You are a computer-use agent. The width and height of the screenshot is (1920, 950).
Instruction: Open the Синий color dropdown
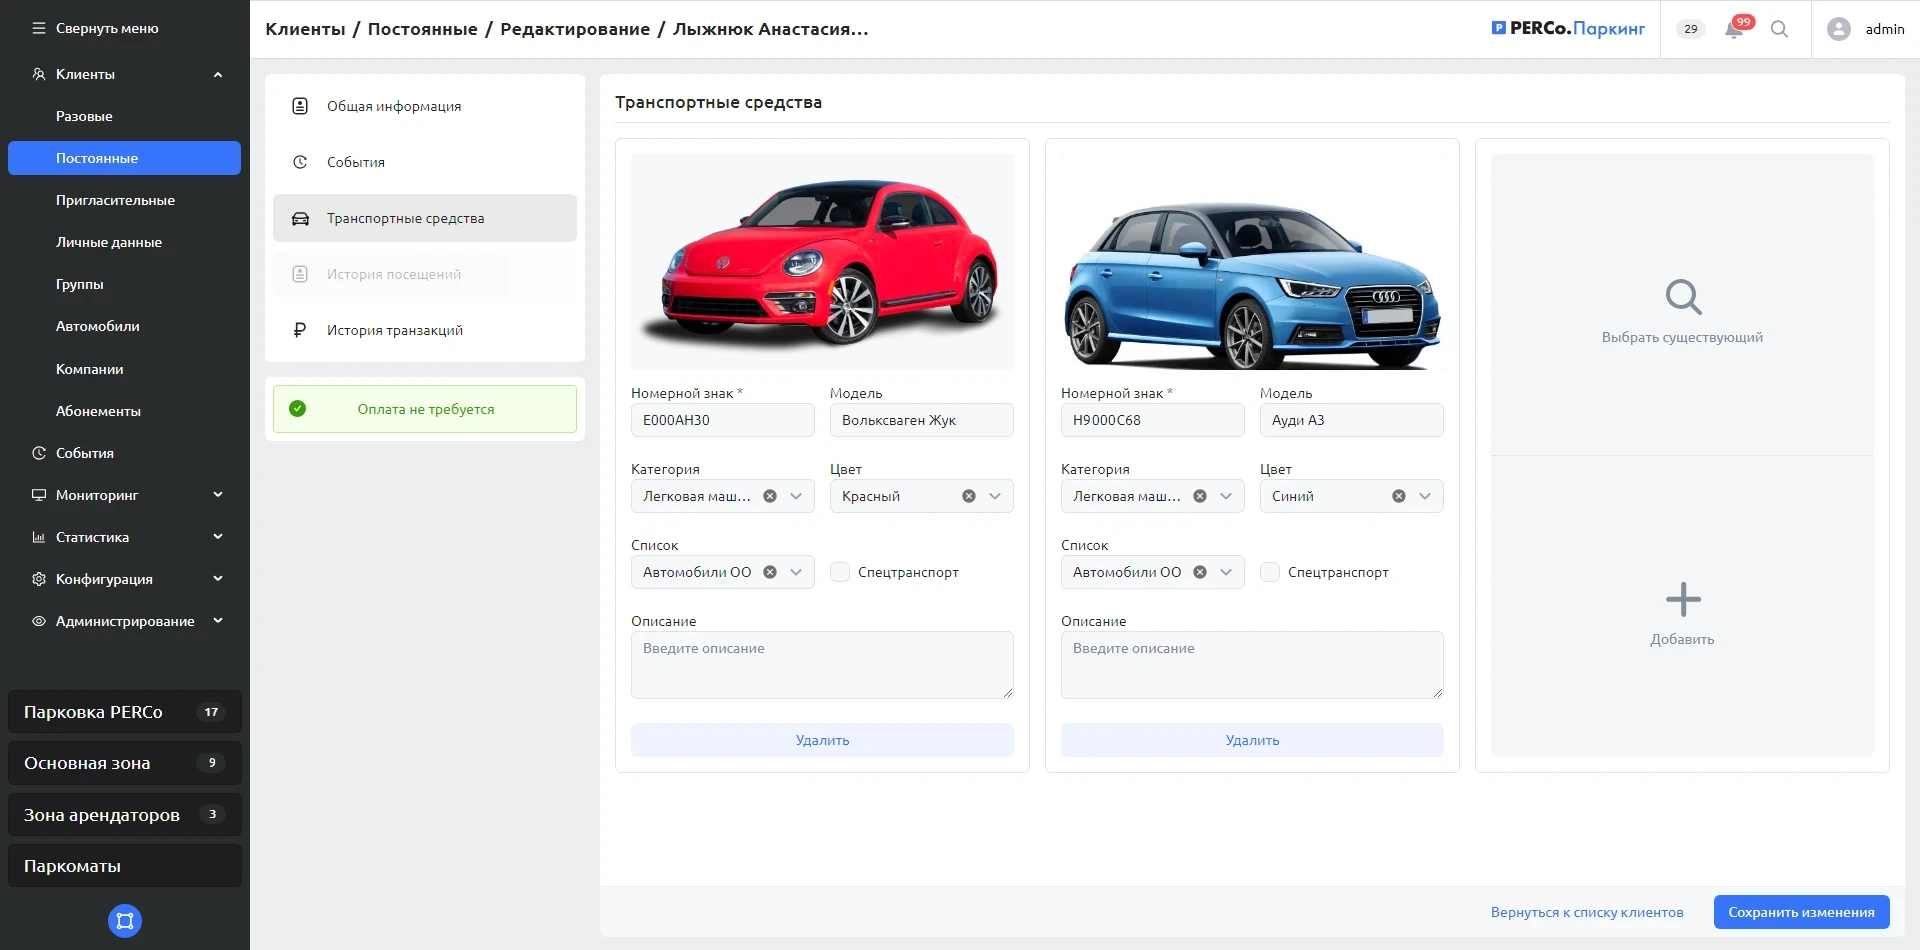coord(1425,496)
